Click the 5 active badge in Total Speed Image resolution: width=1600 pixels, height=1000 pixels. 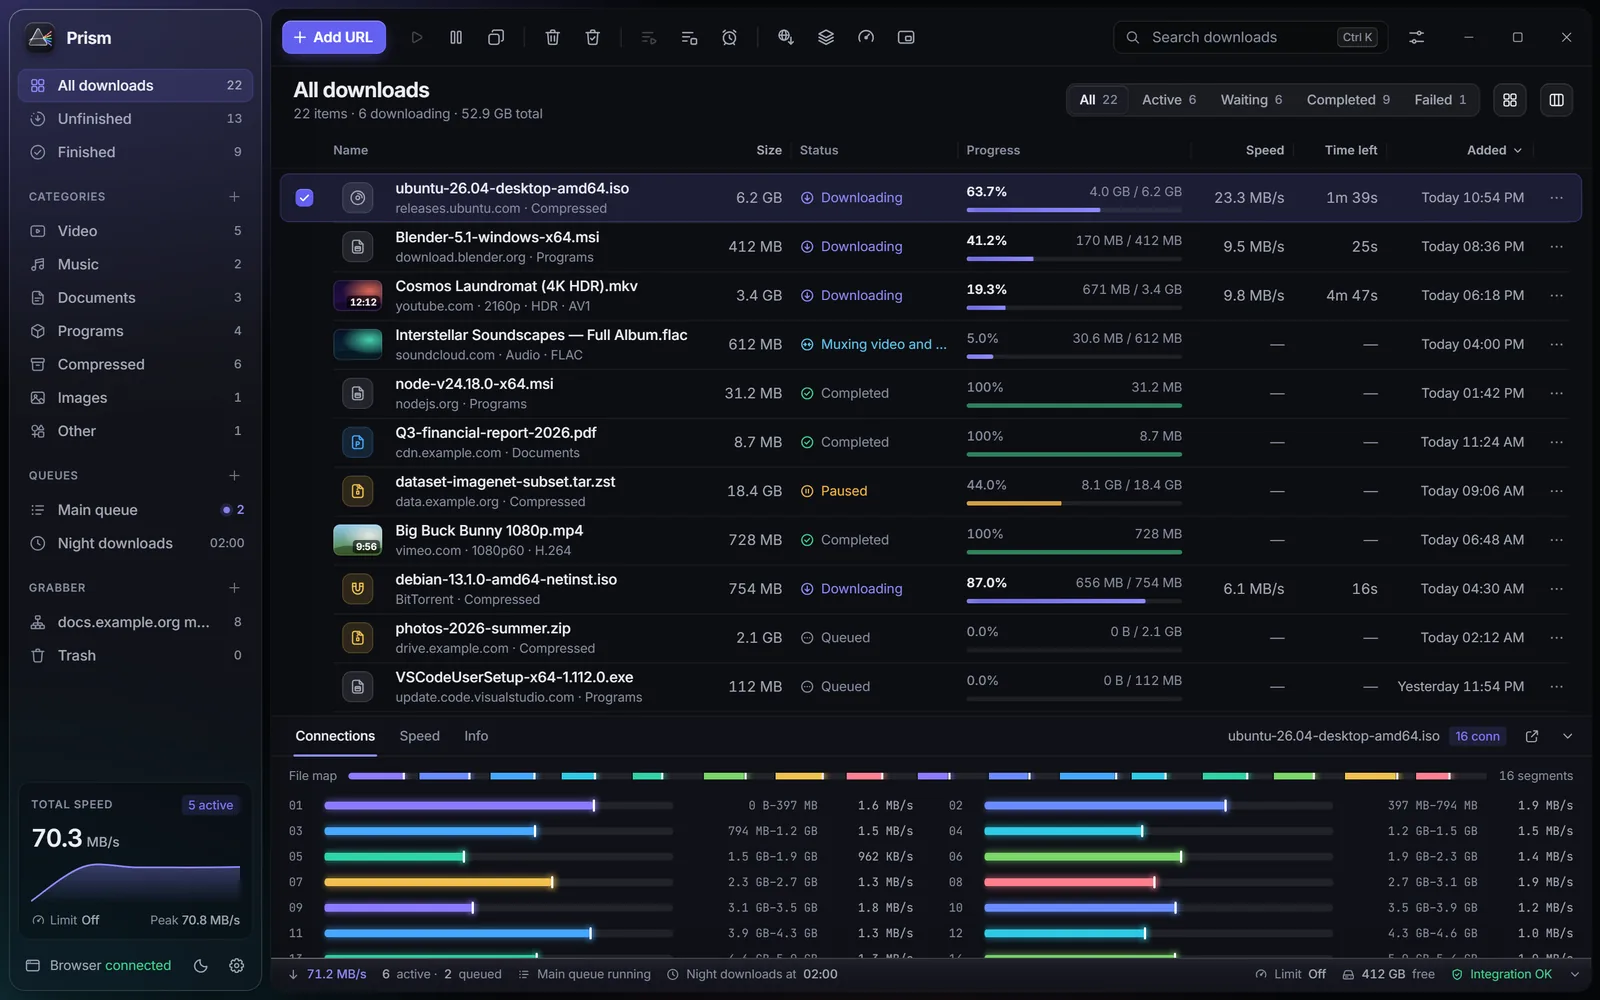pos(211,805)
